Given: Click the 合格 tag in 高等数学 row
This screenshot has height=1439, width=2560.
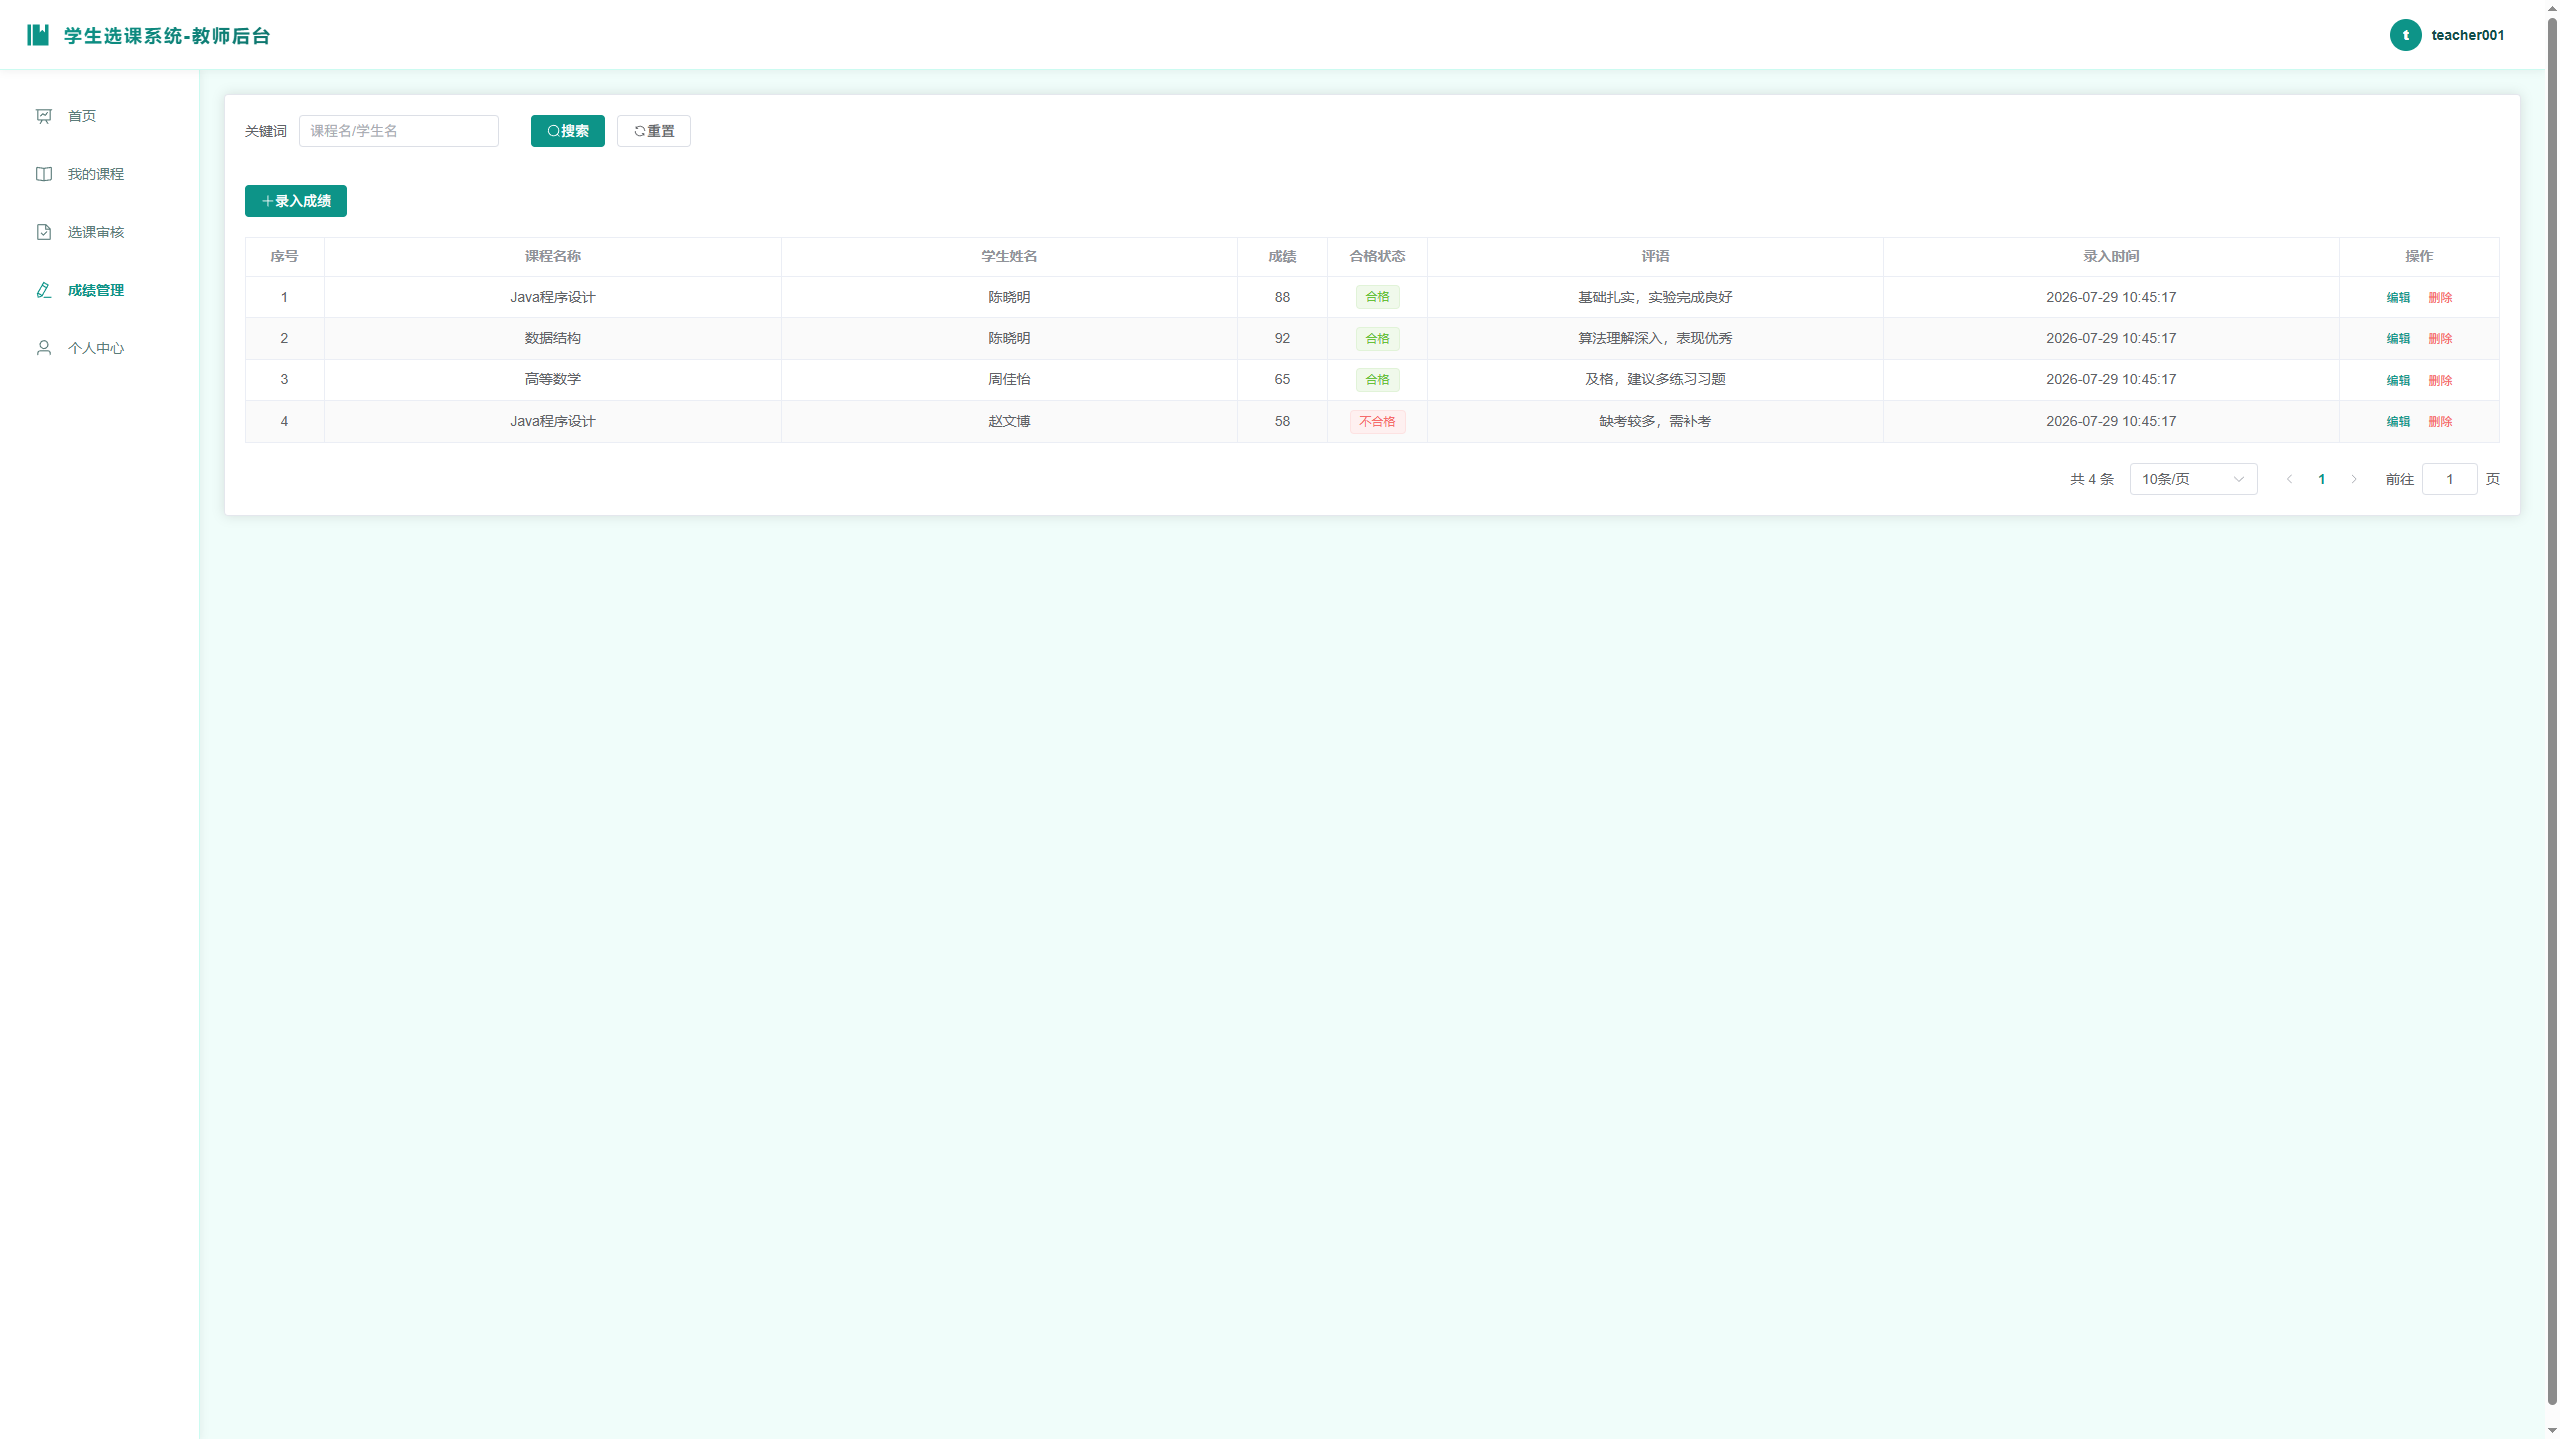Looking at the screenshot, I should click(x=1377, y=379).
